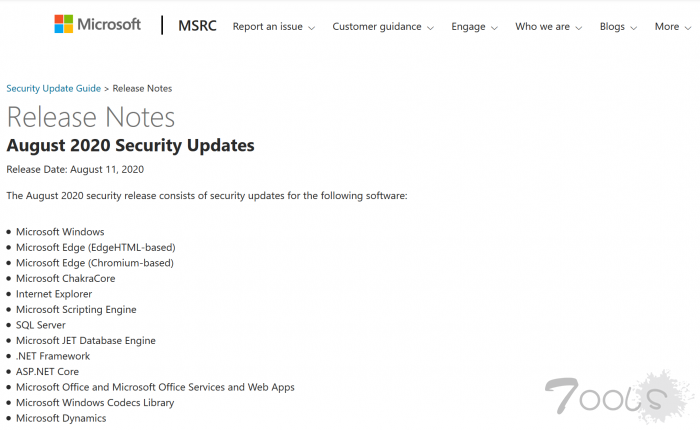Select SQL Server in the list

41,325
